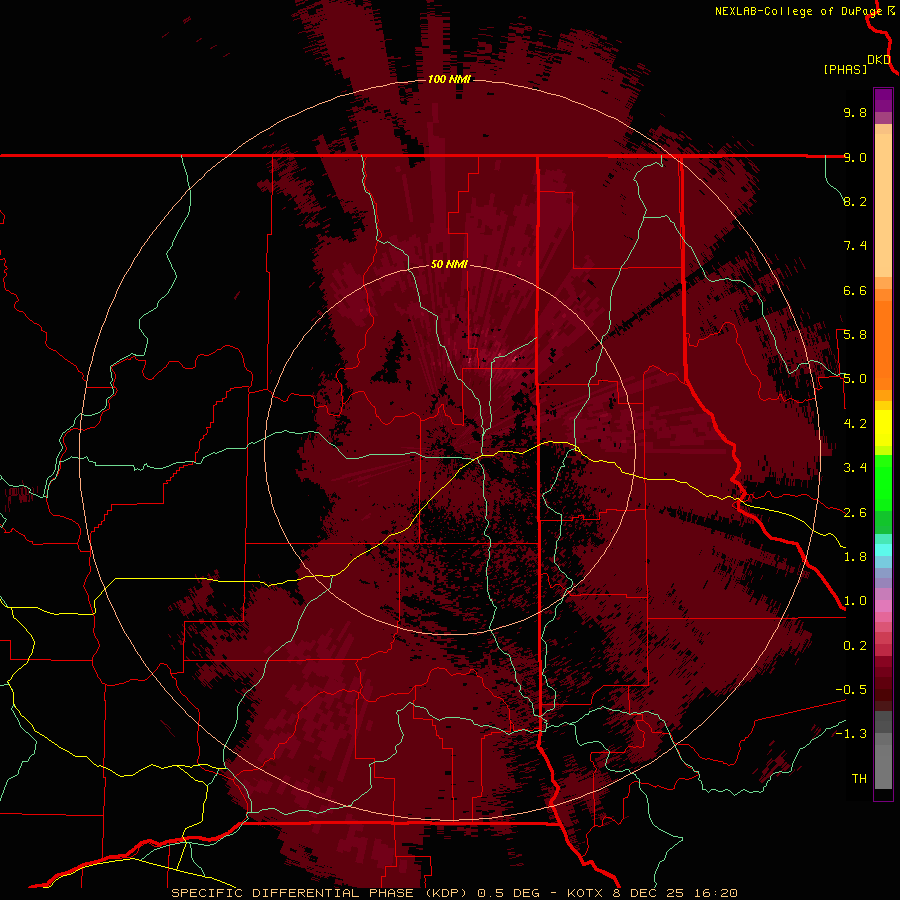This screenshot has width=900, height=900.
Task: Pick the purple top band of the color scale
Action: pos(883,100)
